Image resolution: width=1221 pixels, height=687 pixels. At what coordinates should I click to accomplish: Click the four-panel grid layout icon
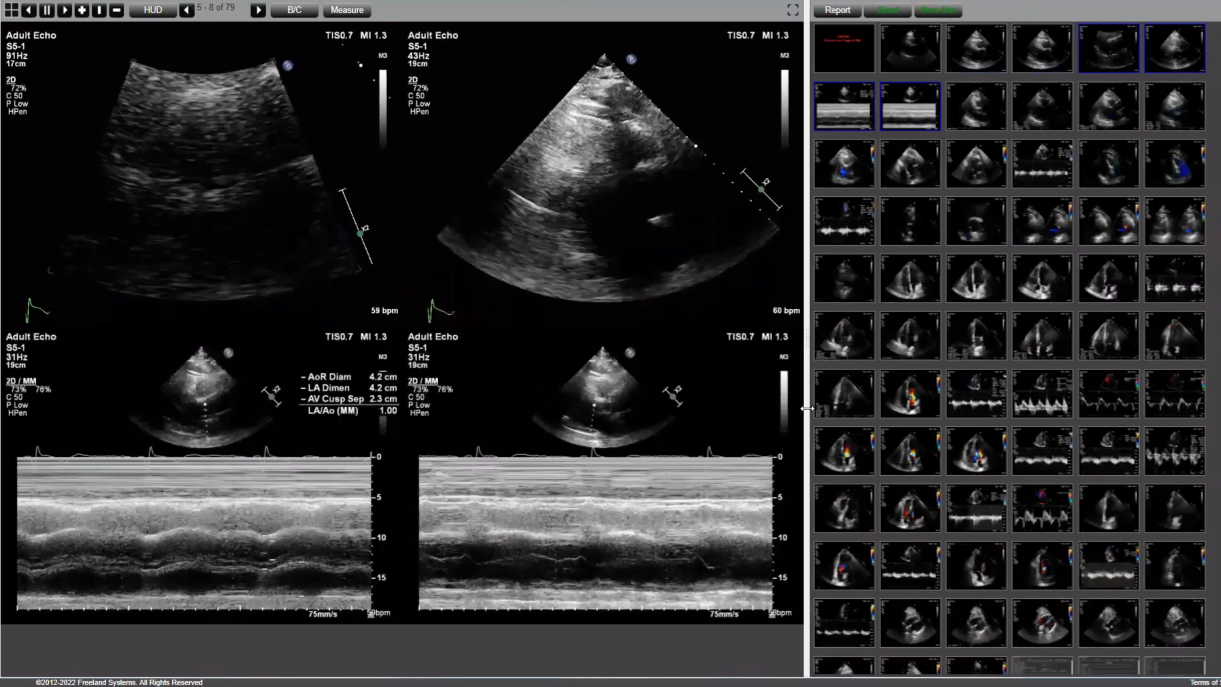10,10
